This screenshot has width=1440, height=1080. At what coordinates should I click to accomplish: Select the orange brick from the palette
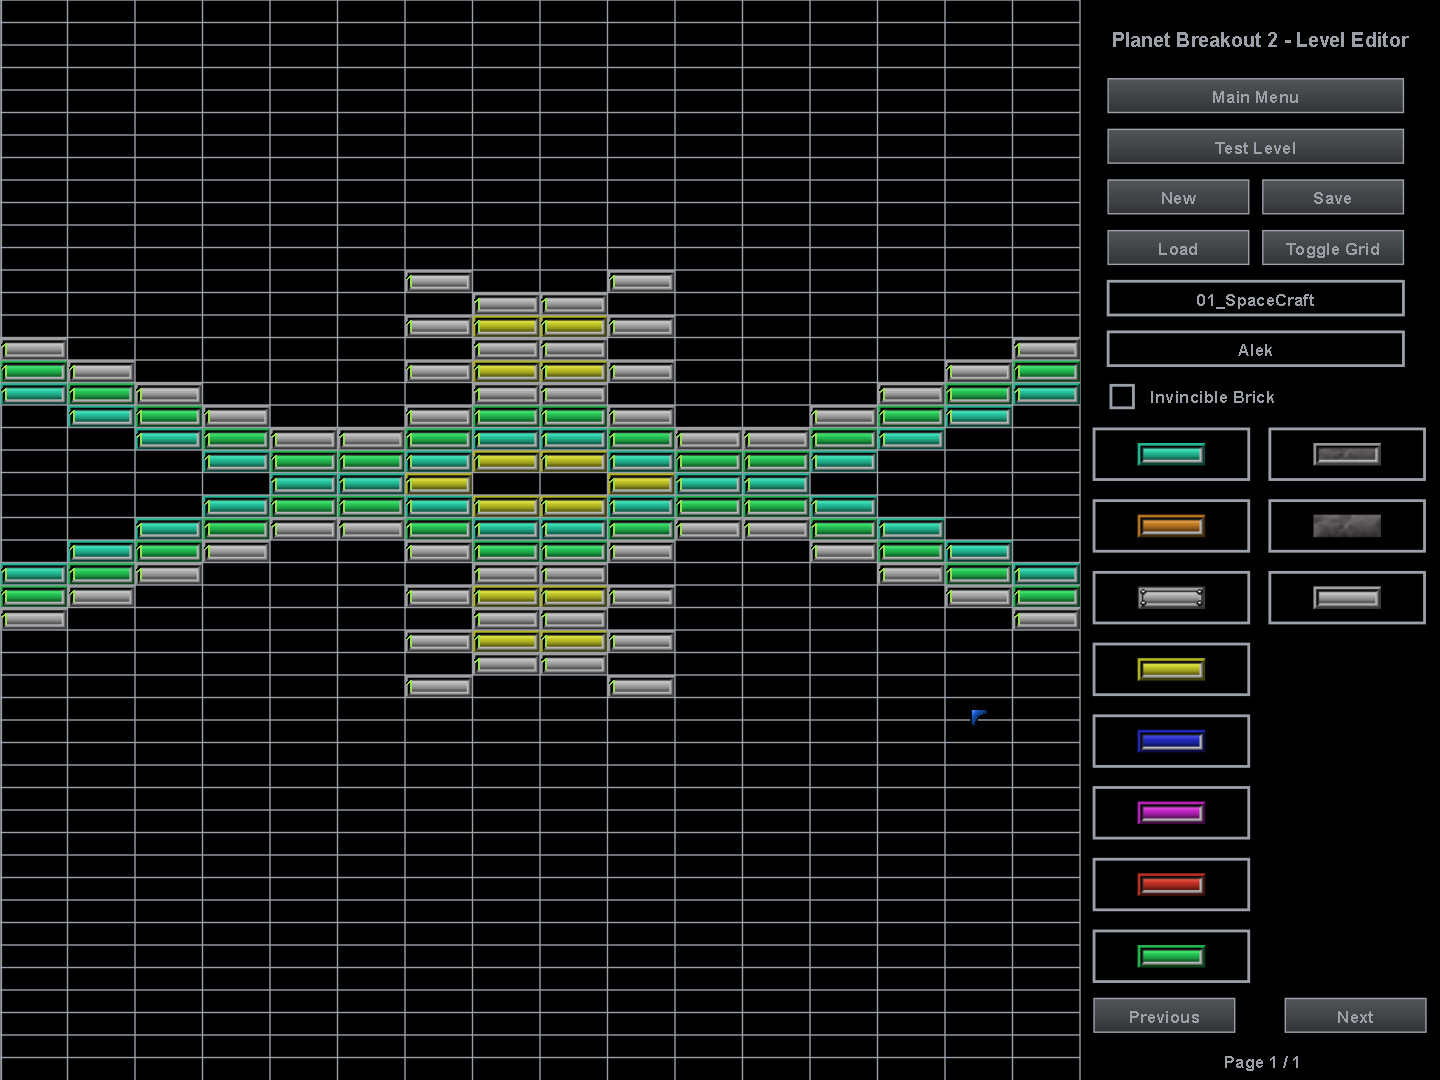tap(1171, 526)
